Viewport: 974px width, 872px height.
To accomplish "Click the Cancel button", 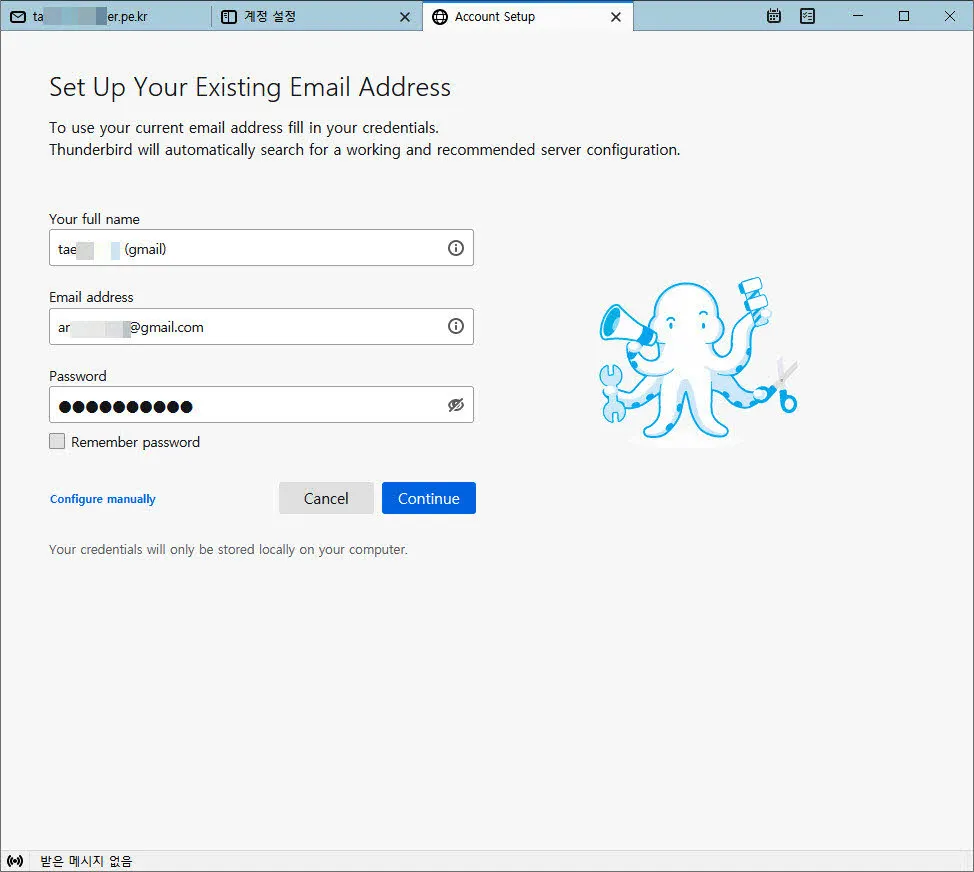I will click(x=326, y=498).
